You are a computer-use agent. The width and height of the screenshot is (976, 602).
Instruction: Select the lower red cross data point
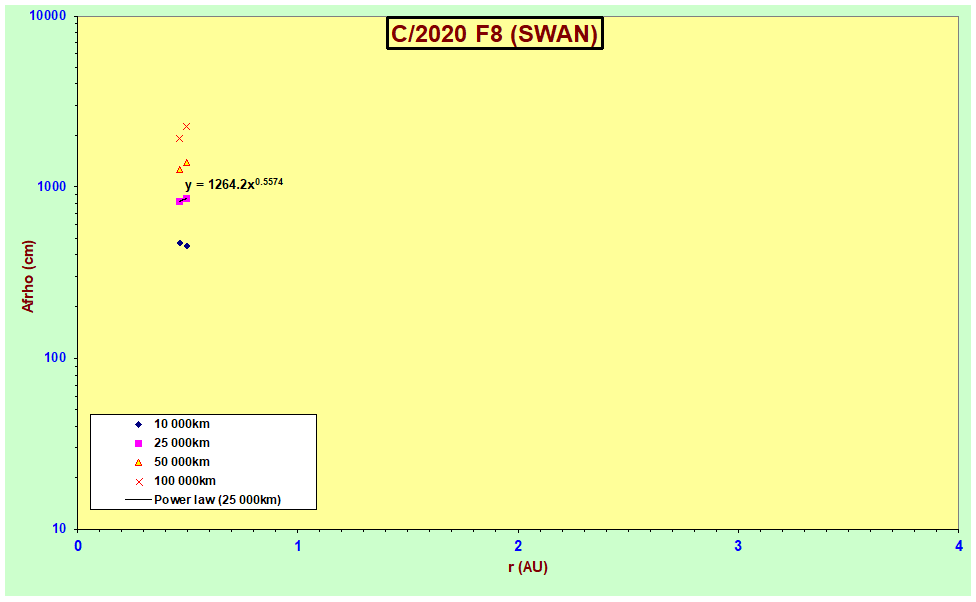point(179,139)
